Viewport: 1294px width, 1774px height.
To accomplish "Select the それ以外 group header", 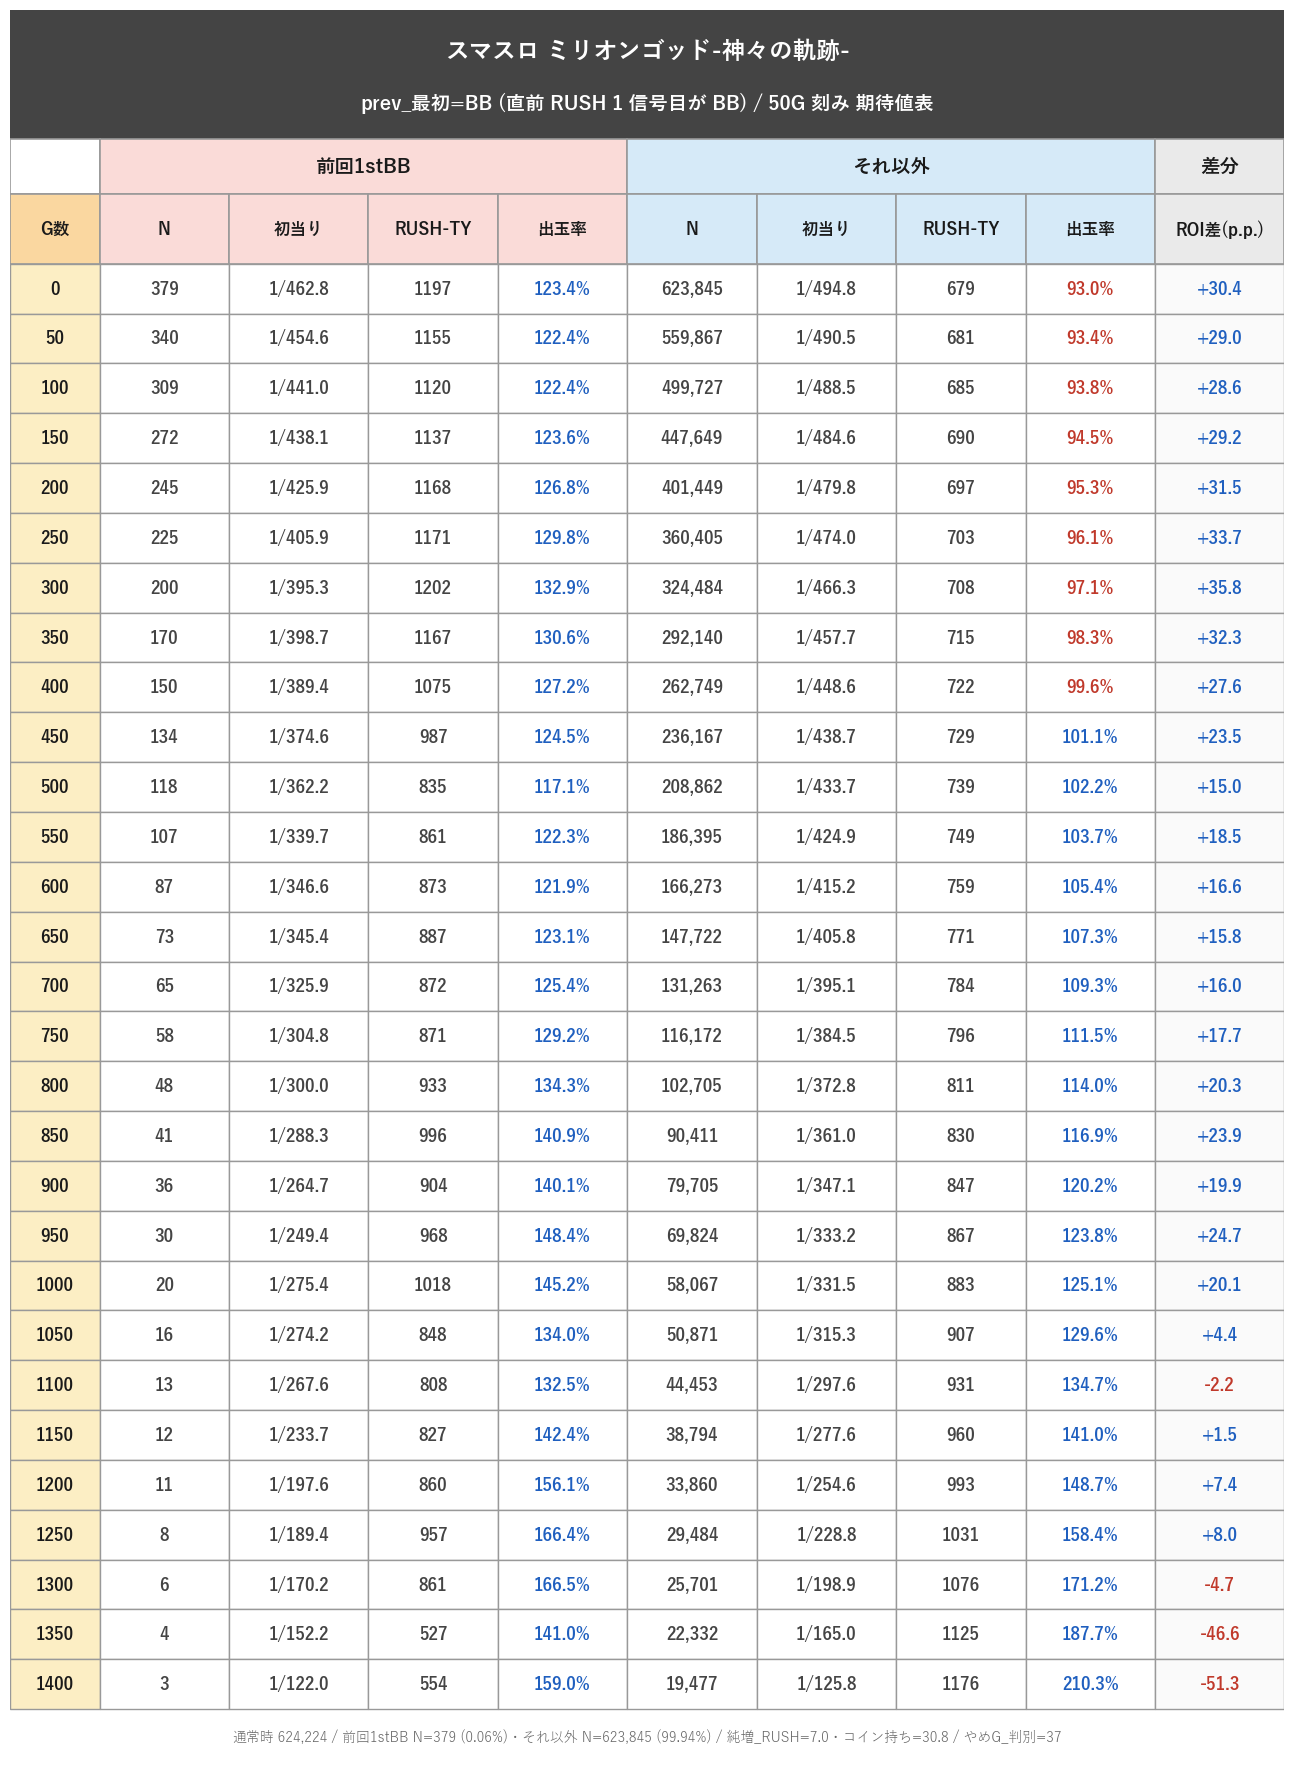I will [x=891, y=166].
